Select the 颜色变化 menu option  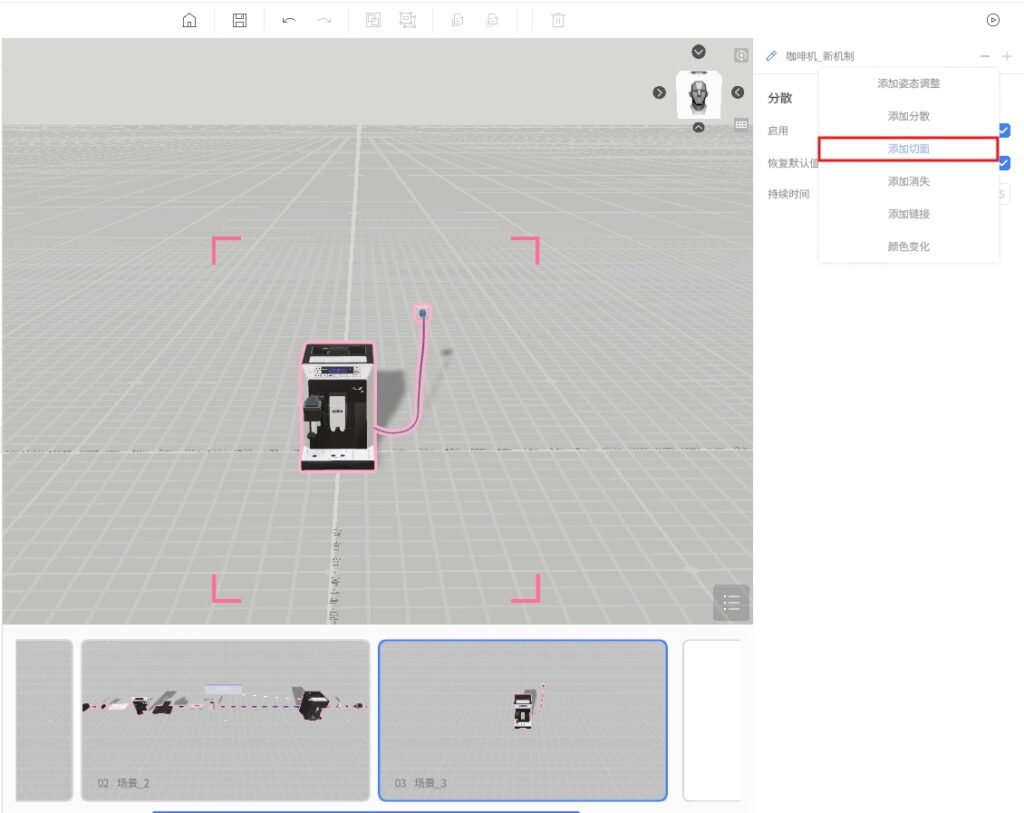point(908,246)
